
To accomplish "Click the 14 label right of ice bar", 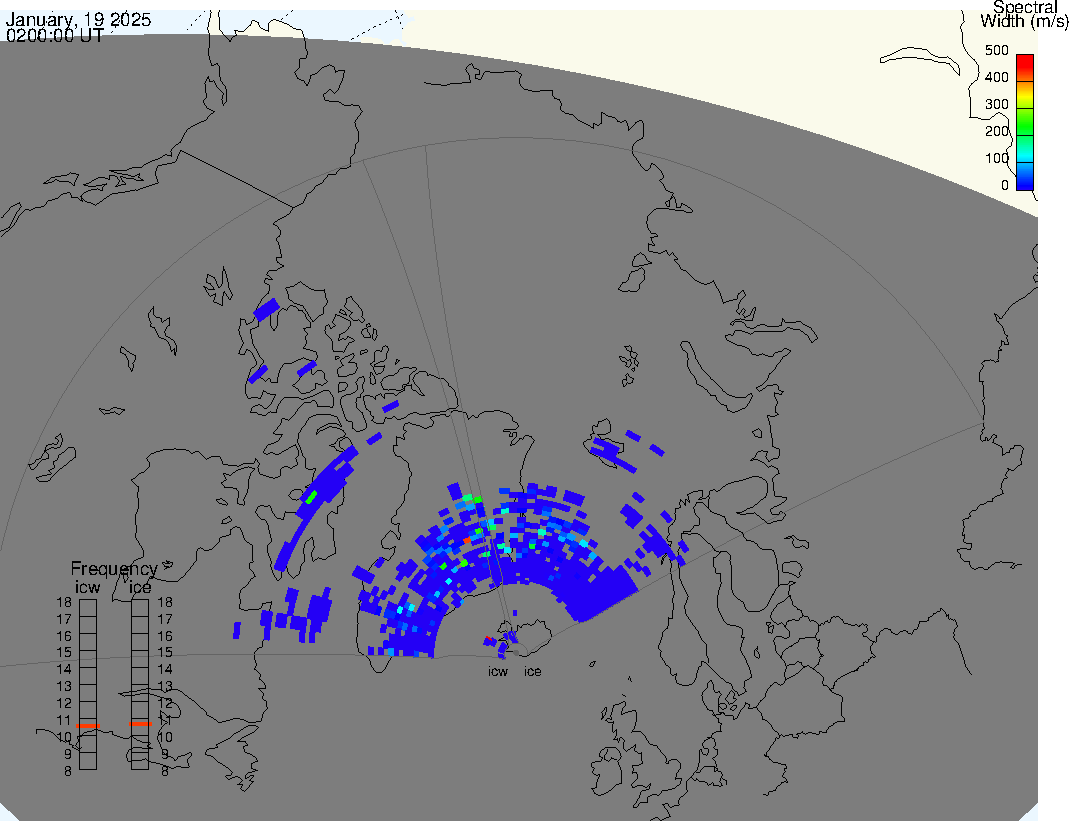I will pyautogui.click(x=165, y=670).
